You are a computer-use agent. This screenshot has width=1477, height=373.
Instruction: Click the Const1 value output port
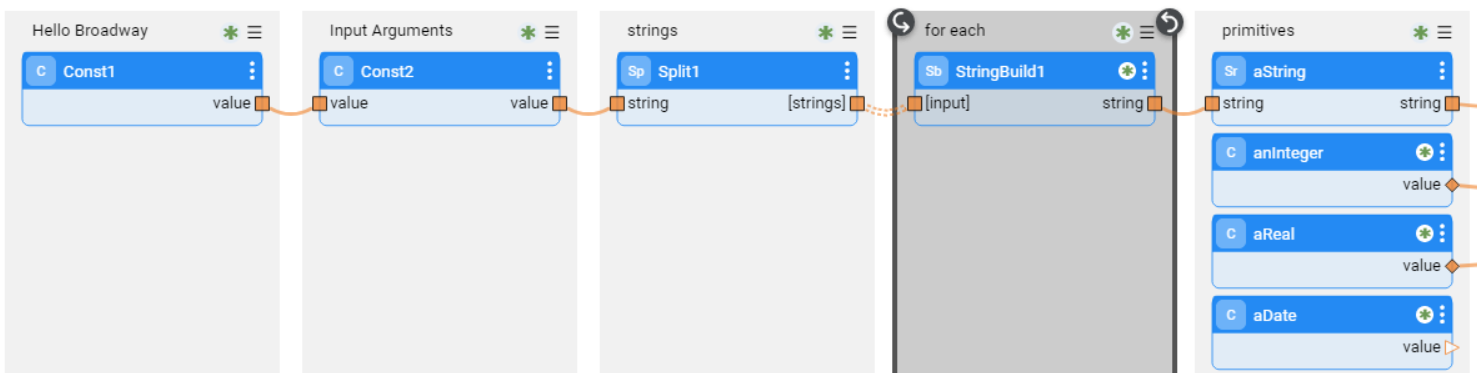(262, 103)
